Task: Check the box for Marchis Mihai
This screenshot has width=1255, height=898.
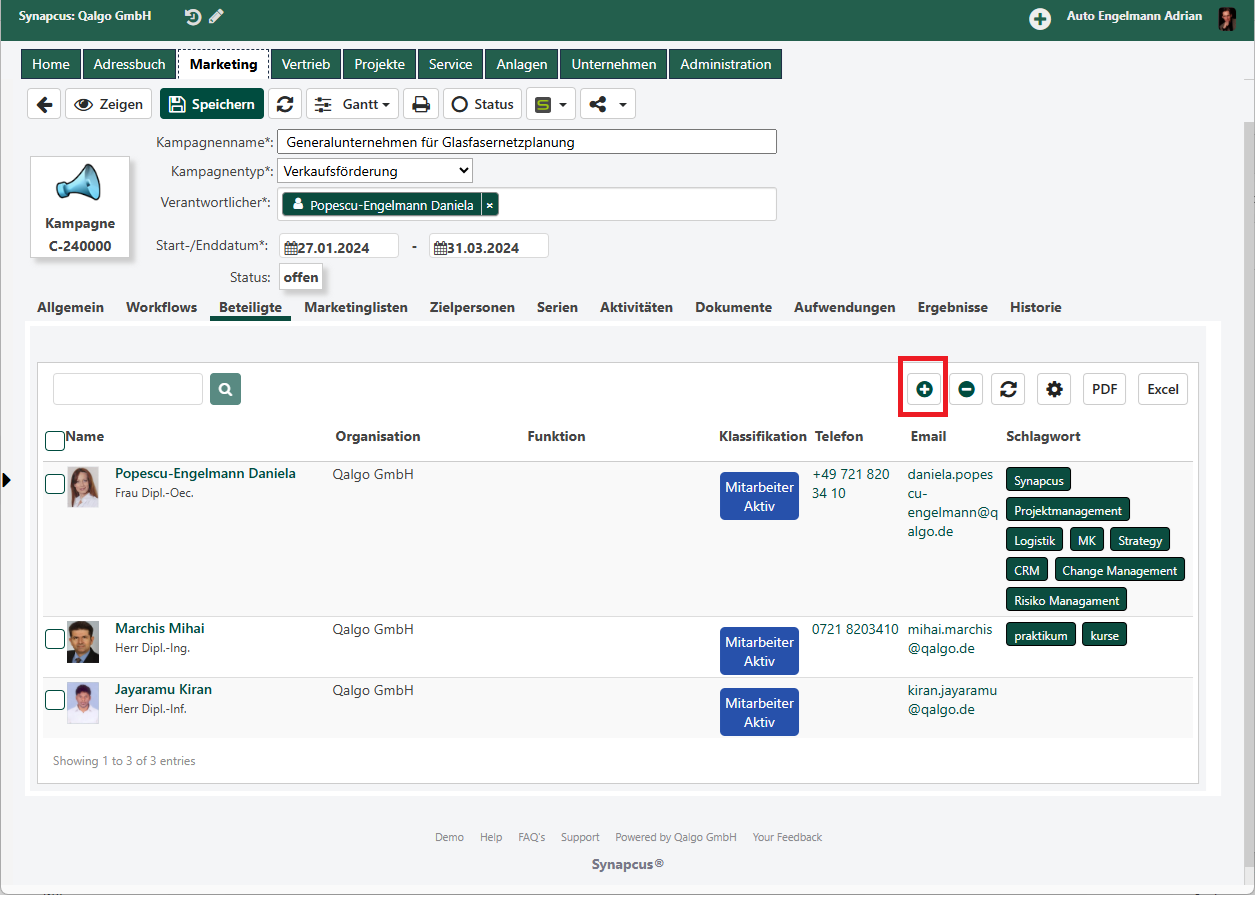Action: [x=55, y=639]
